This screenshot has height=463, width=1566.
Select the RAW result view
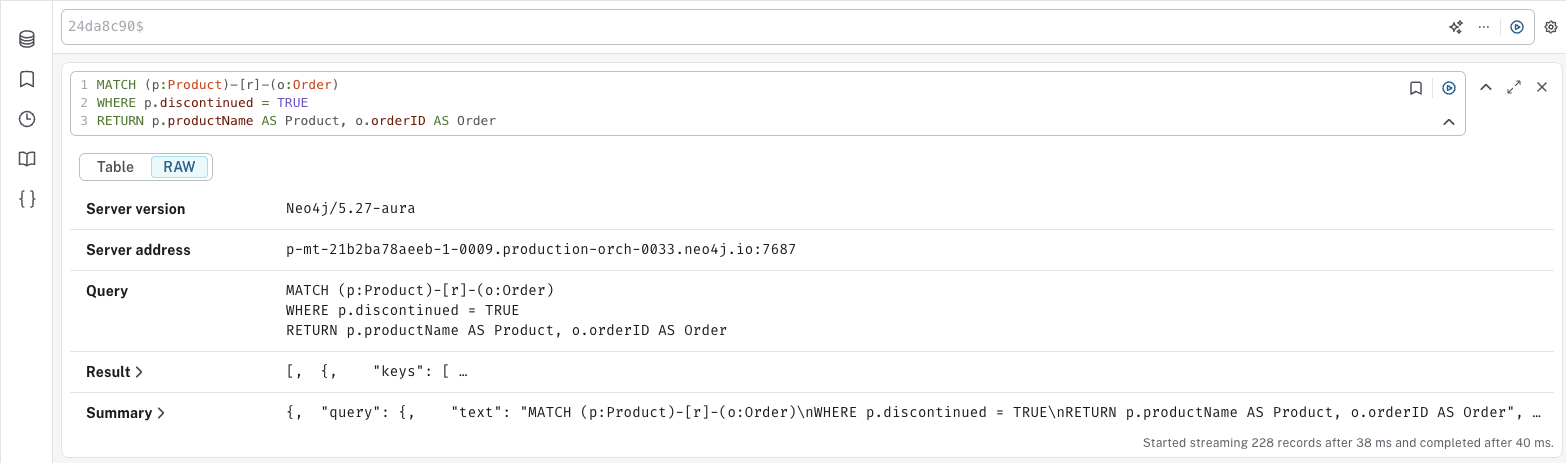point(179,167)
